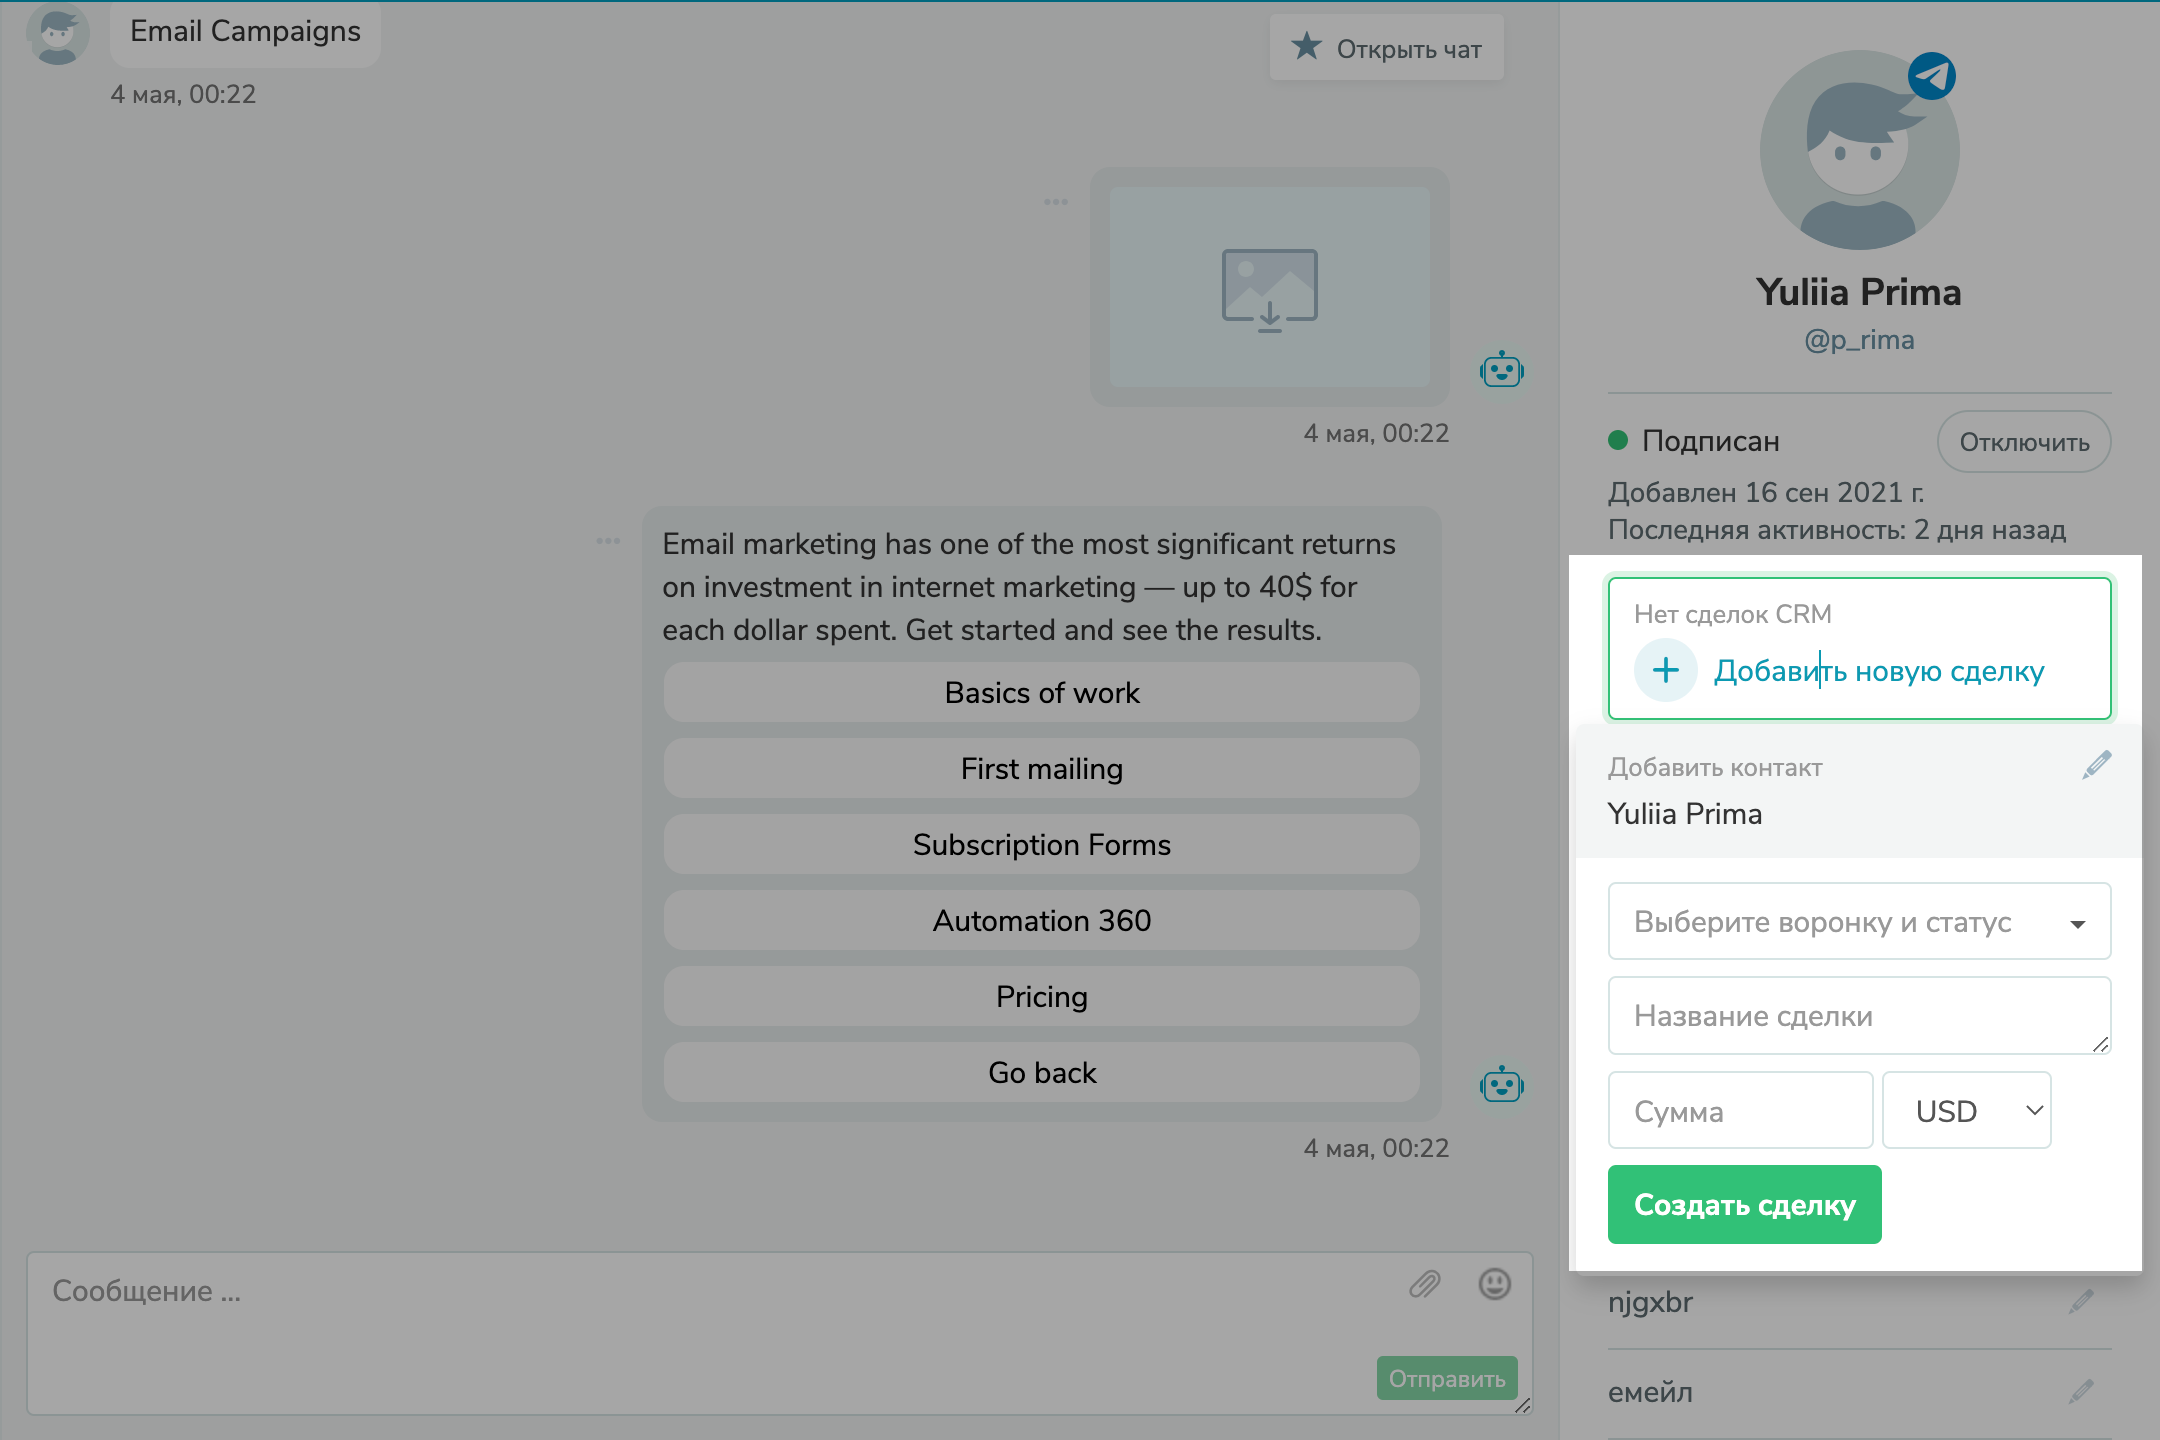This screenshot has height=1440, width=2160.
Task: Click the star icon in Открыть чат
Action: pyautogui.click(x=1307, y=45)
